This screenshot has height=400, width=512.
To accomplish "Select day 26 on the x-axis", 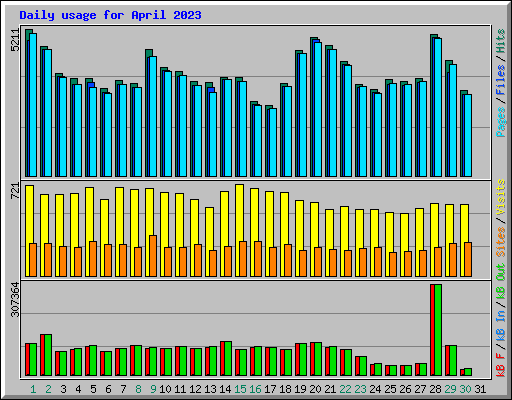I will [405, 389].
